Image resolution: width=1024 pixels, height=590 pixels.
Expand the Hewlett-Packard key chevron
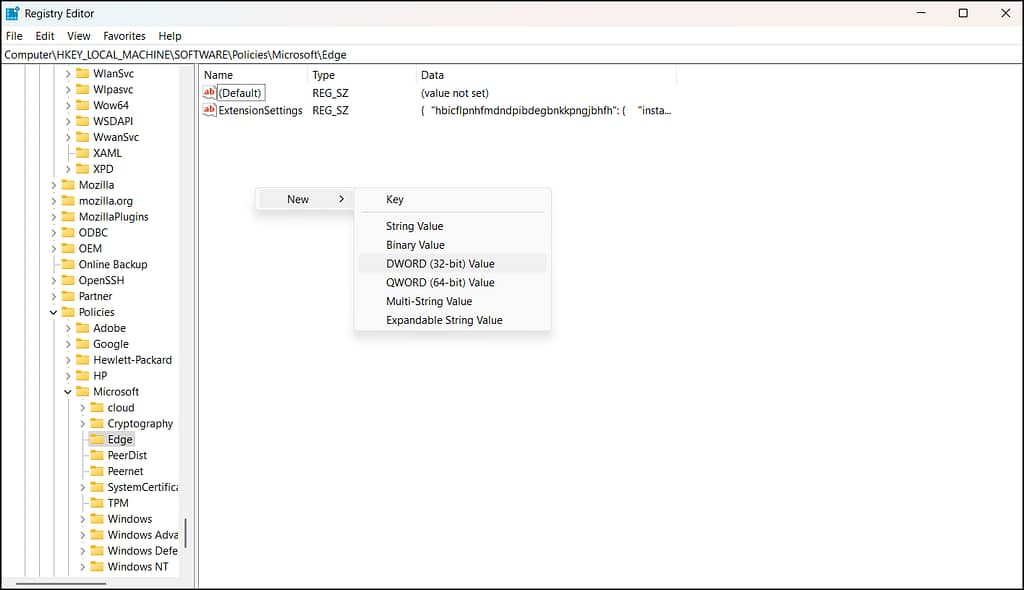tap(68, 360)
